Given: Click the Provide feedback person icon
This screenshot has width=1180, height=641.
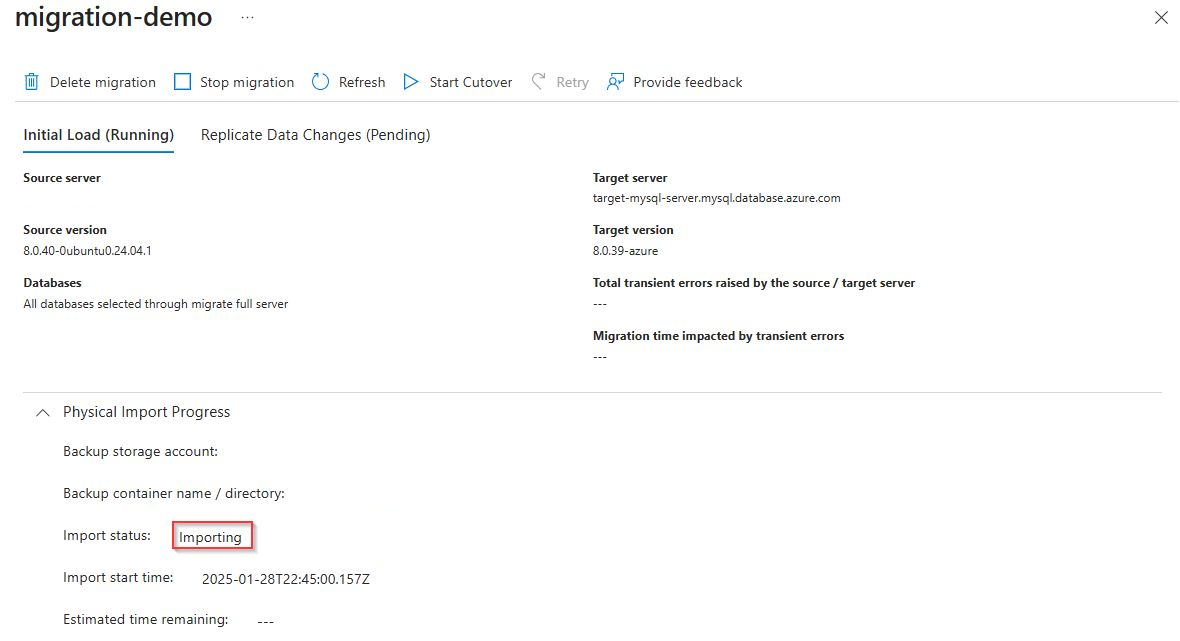Looking at the screenshot, I should point(616,82).
